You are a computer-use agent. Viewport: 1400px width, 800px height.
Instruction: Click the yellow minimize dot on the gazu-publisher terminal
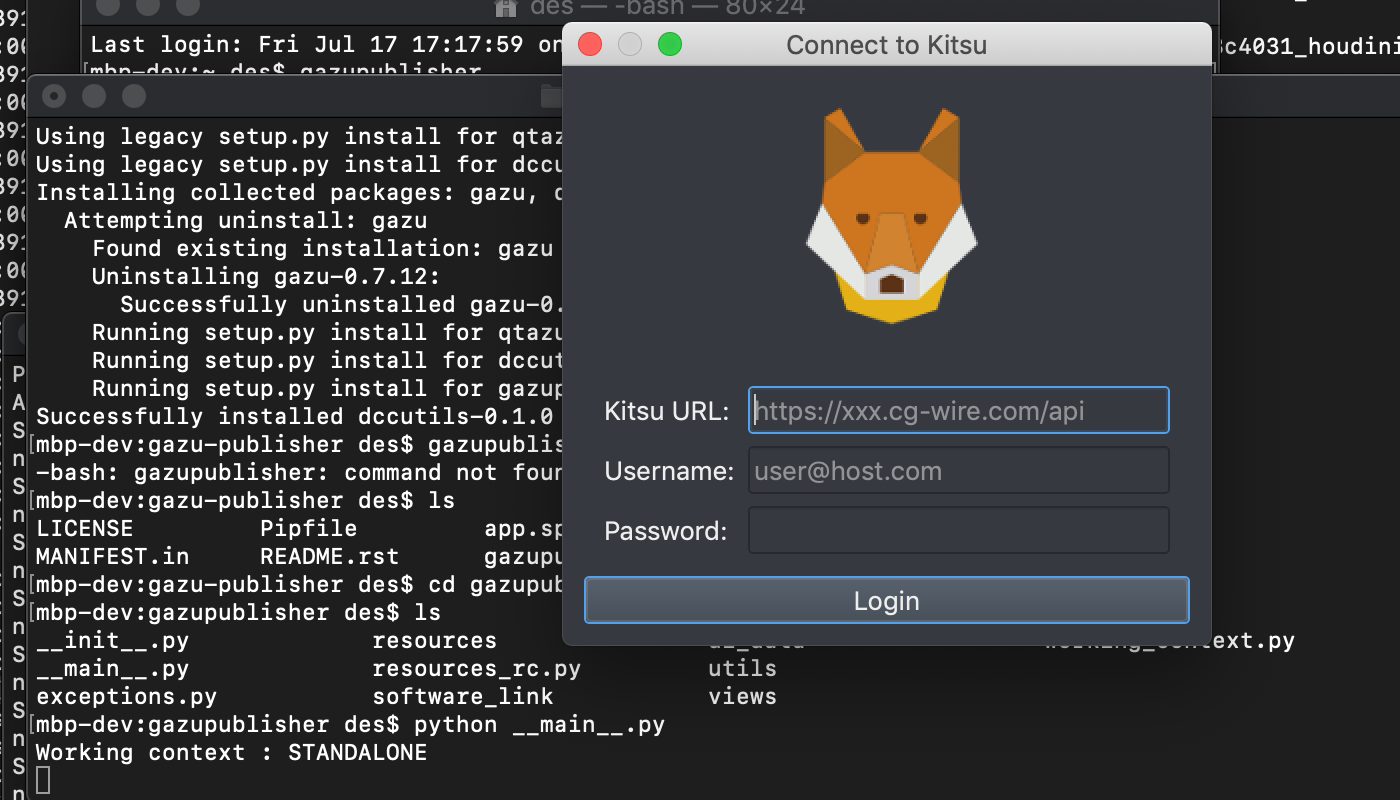pos(92,97)
